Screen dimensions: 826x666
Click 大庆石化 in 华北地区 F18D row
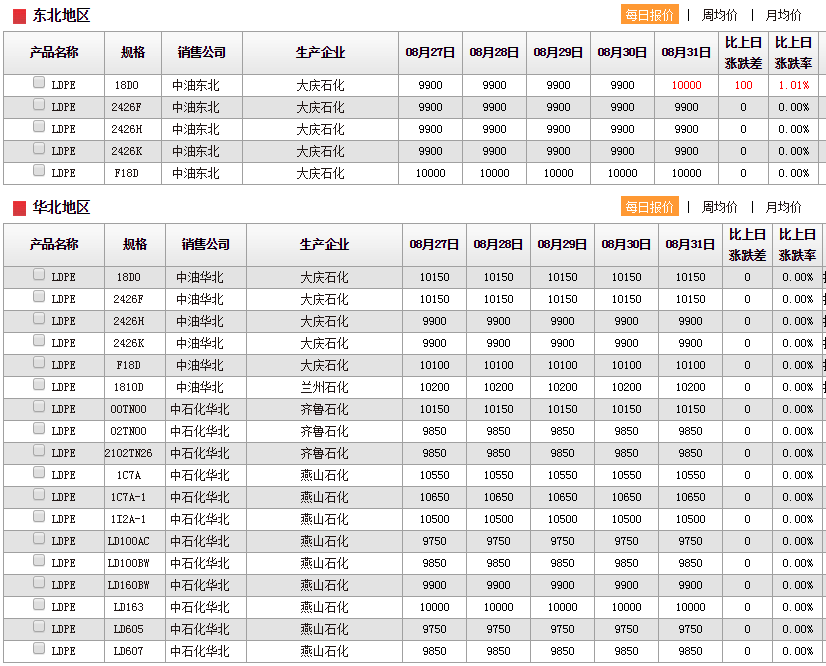(x=324, y=366)
